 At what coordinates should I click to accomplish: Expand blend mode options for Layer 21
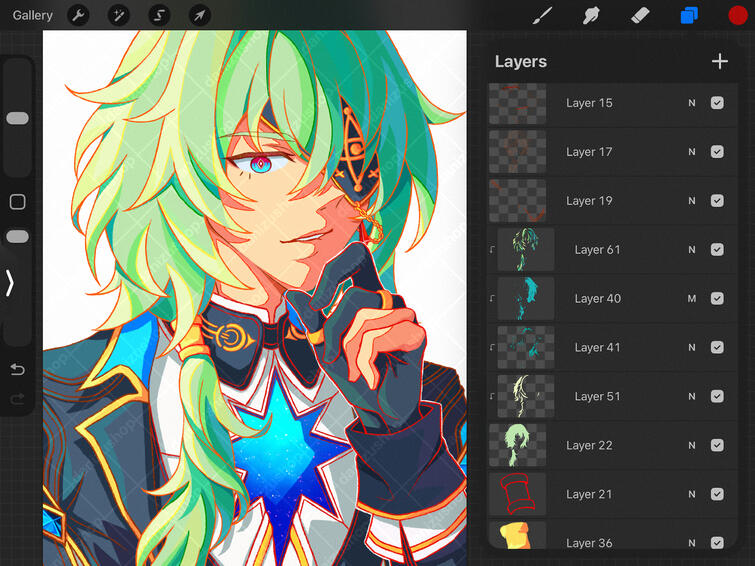click(x=691, y=495)
